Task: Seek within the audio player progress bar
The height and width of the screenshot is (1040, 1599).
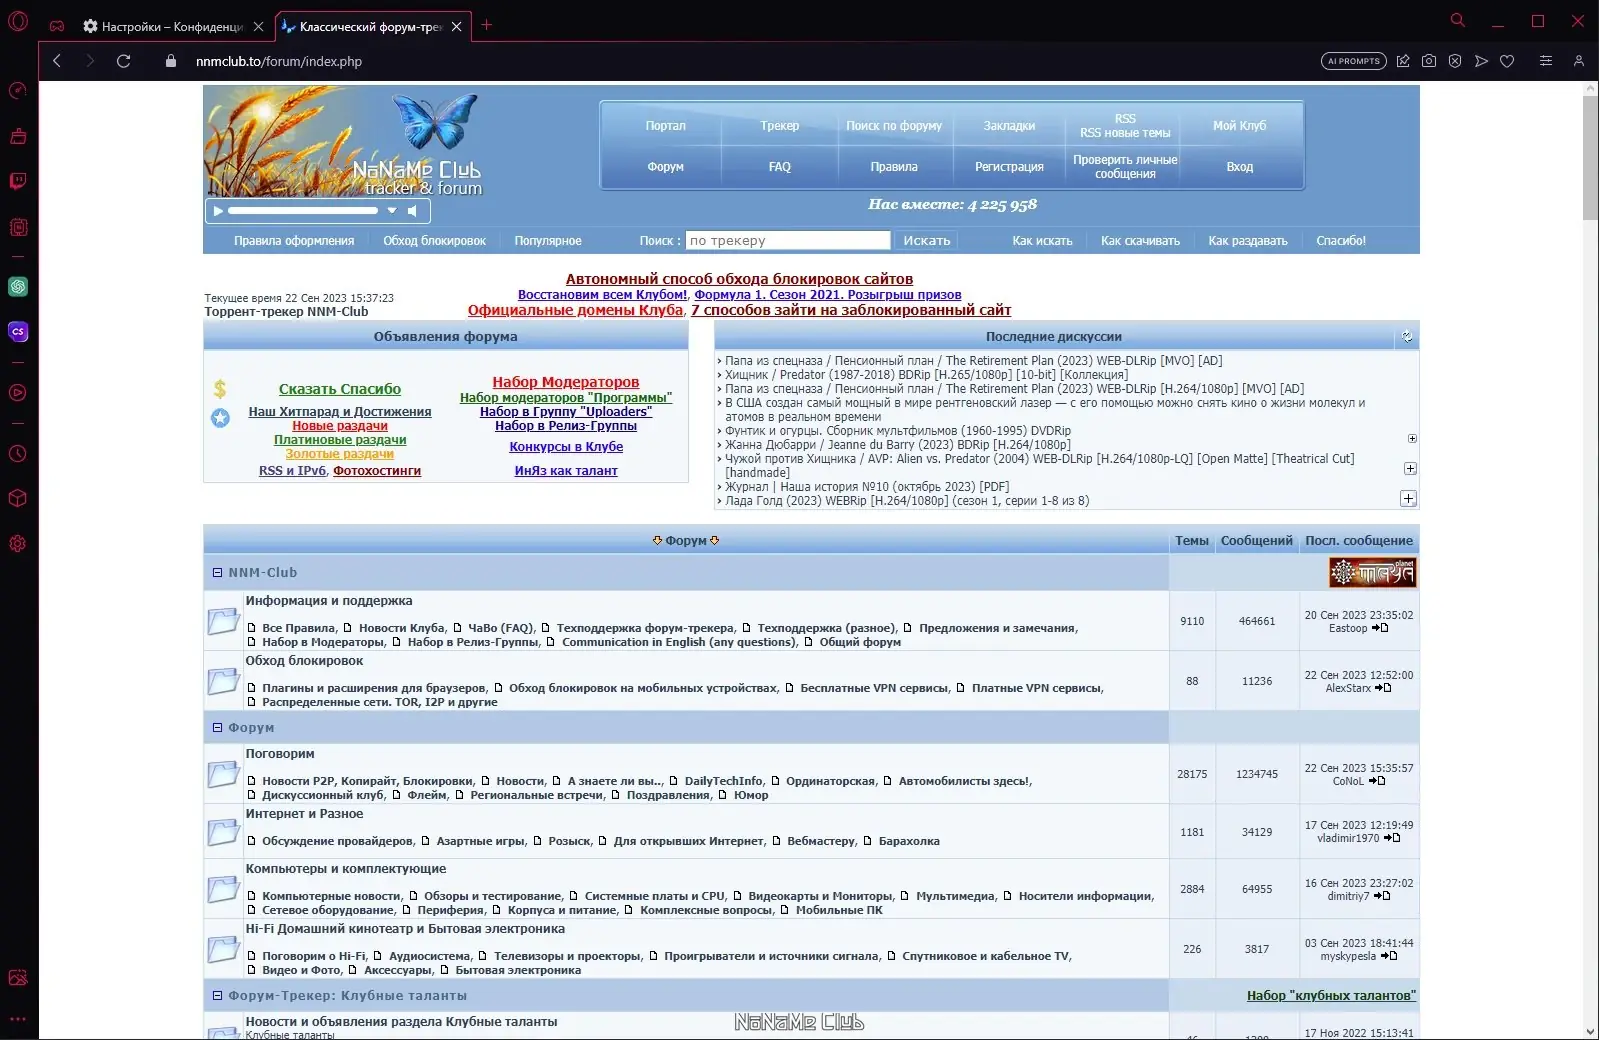Action: (303, 211)
